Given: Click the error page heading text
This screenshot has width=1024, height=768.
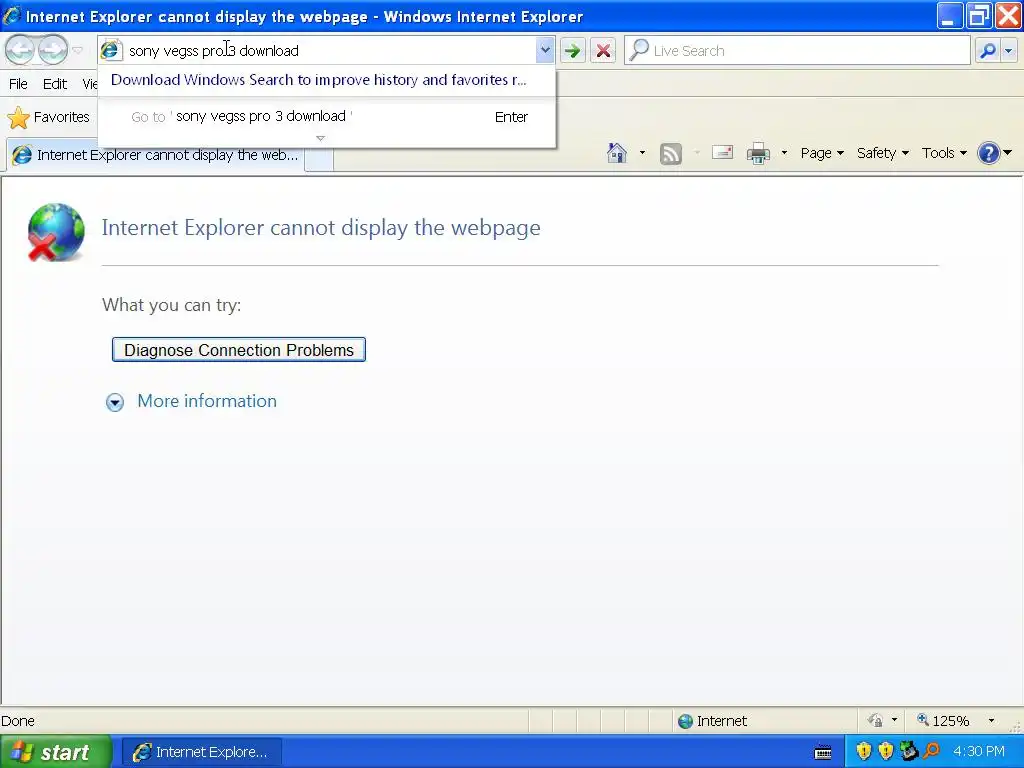Looking at the screenshot, I should 321,227.
